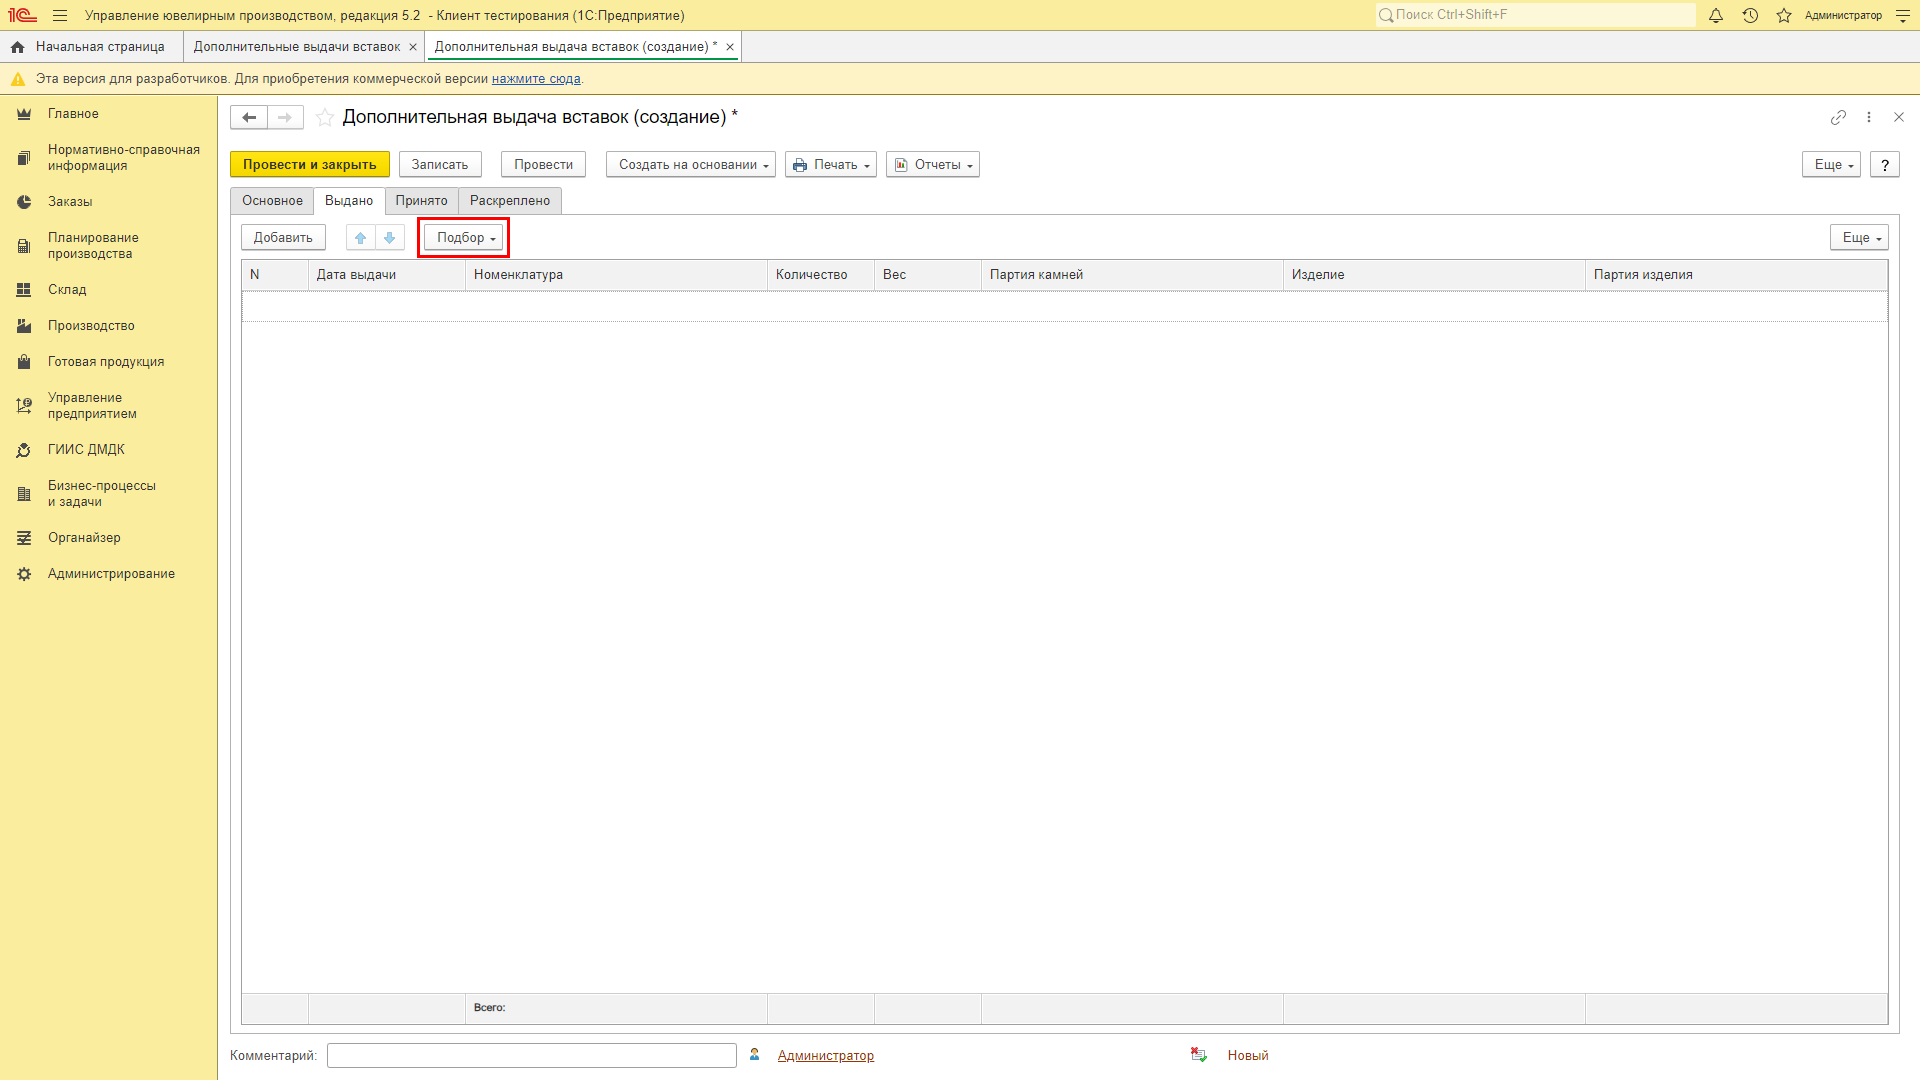Sort by the Номенклатура column header
Viewport: 1920px width, 1080px height.
click(x=616, y=275)
